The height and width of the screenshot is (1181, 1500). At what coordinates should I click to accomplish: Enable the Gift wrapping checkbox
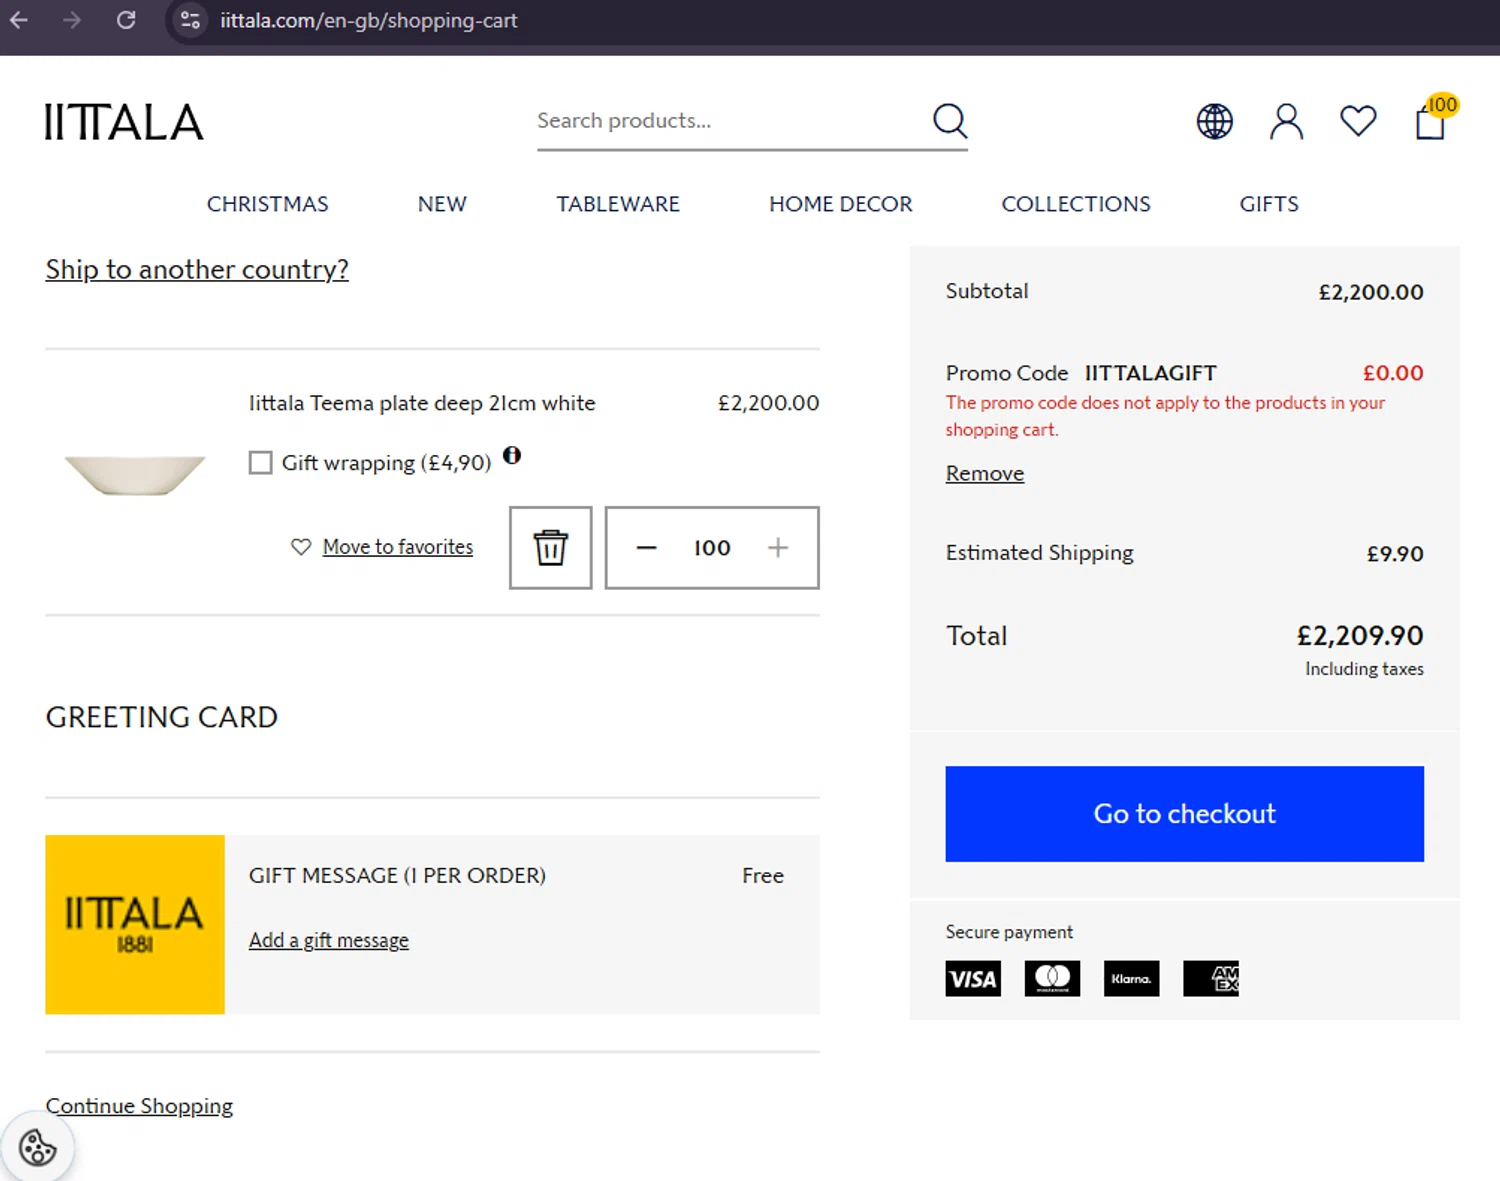point(260,462)
